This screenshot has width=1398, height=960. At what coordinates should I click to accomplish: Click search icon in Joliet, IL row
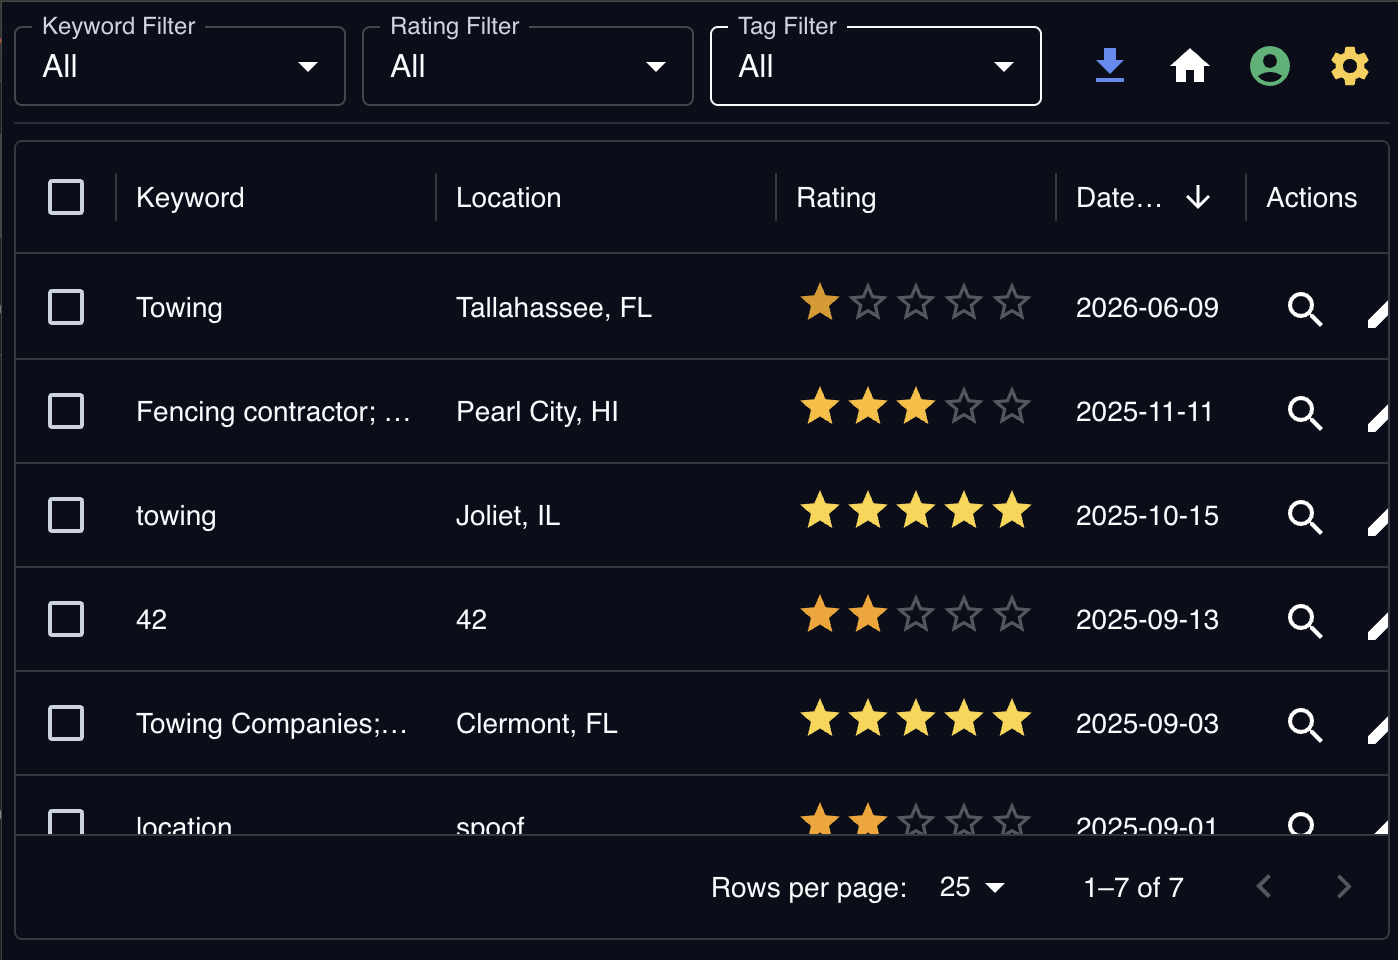click(x=1305, y=517)
